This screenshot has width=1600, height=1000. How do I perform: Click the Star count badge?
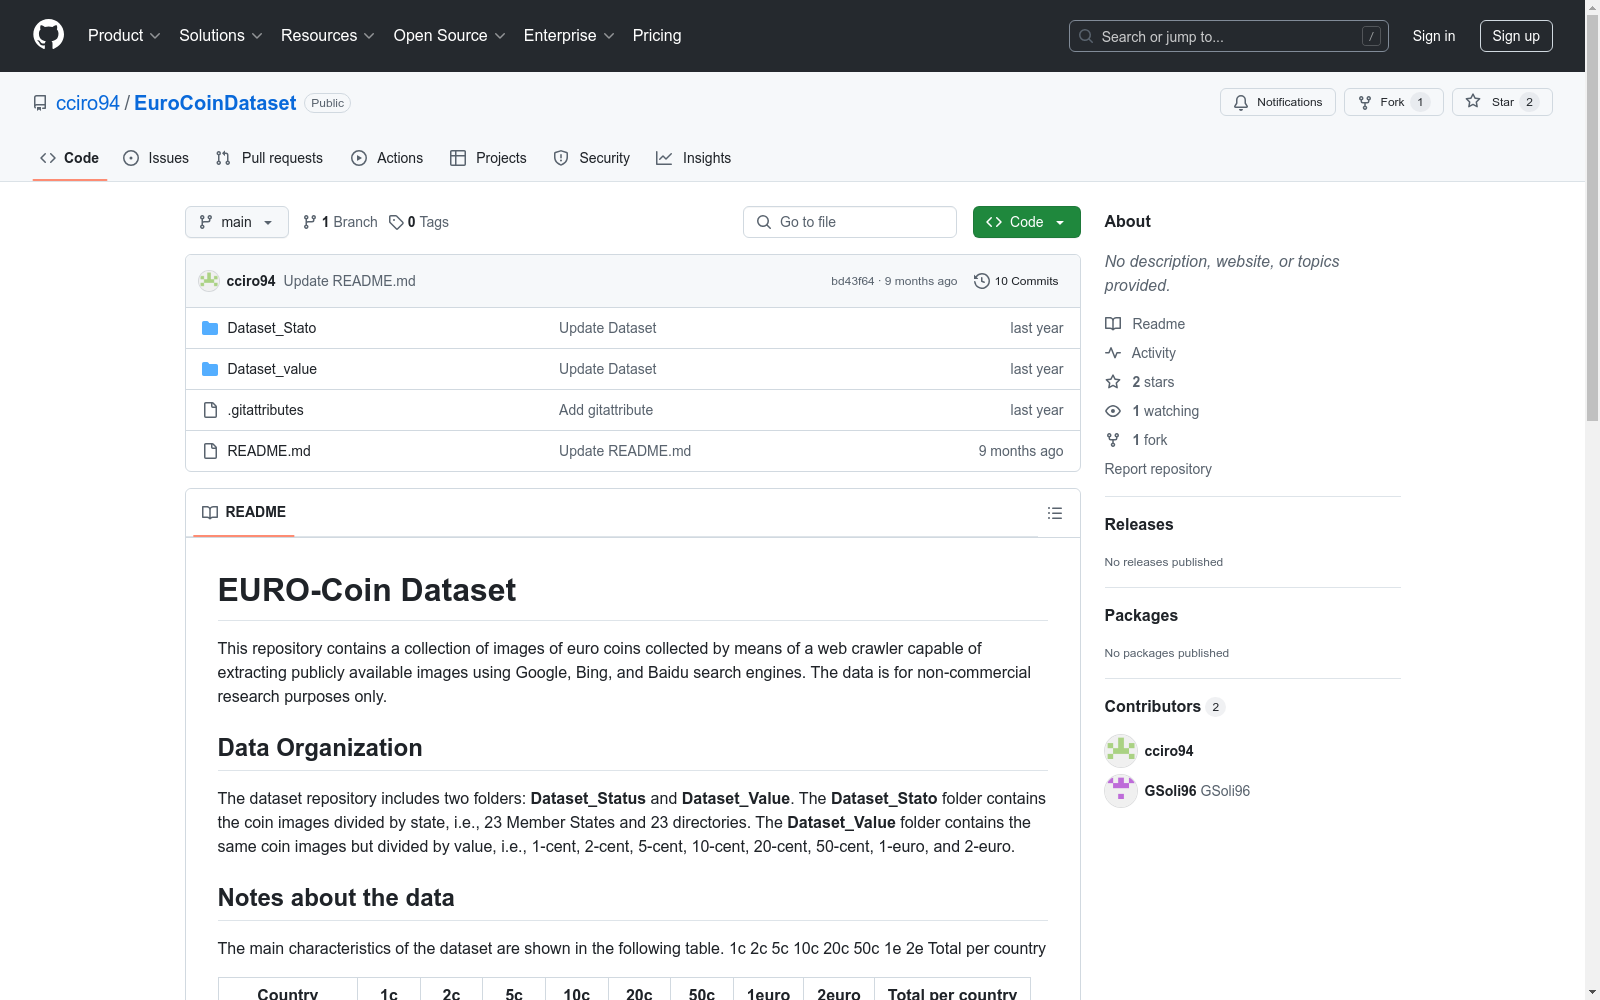(x=1529, y=102)
